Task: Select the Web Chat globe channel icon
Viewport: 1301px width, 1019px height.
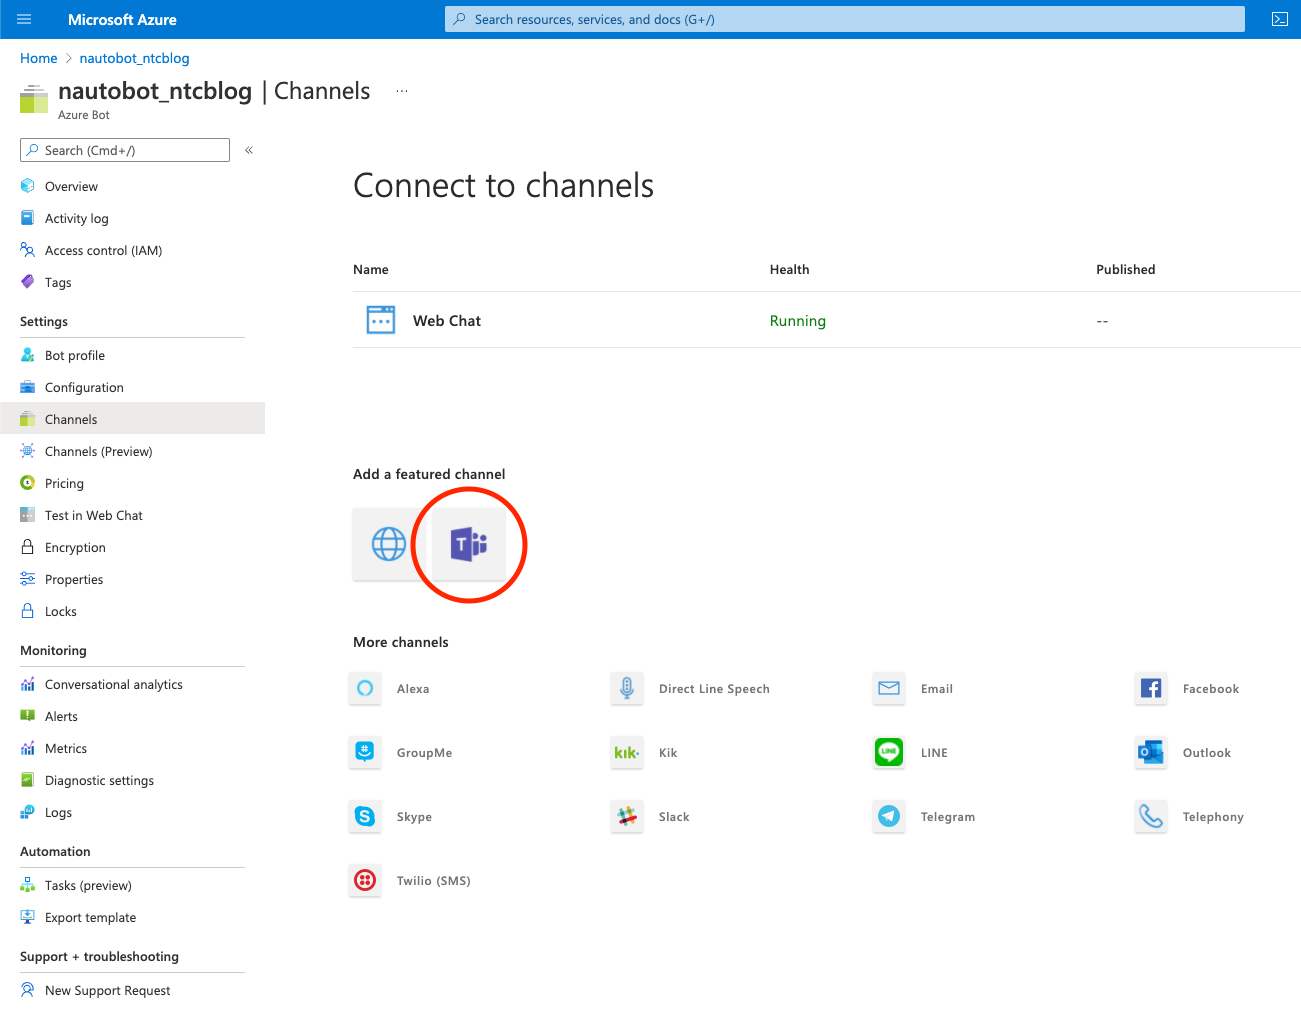Action: [387, 544]
